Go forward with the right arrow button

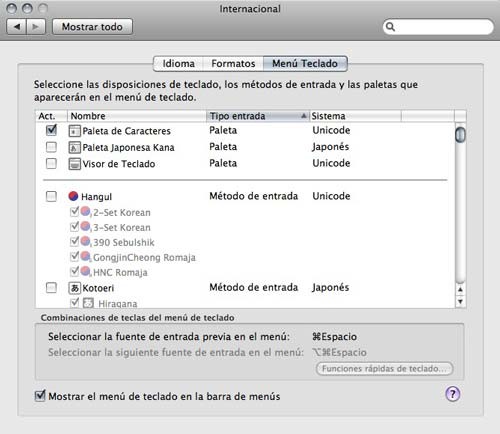[36, 27]
